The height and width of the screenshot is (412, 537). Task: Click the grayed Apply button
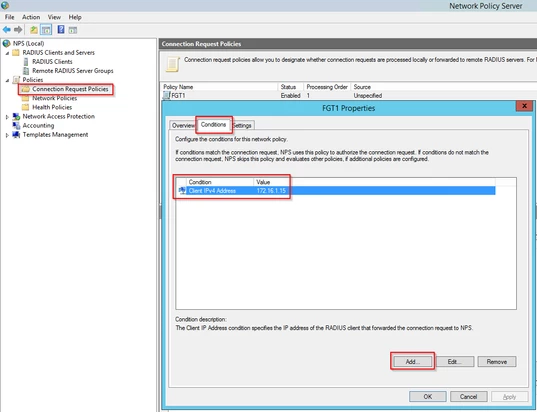point(510,396)
